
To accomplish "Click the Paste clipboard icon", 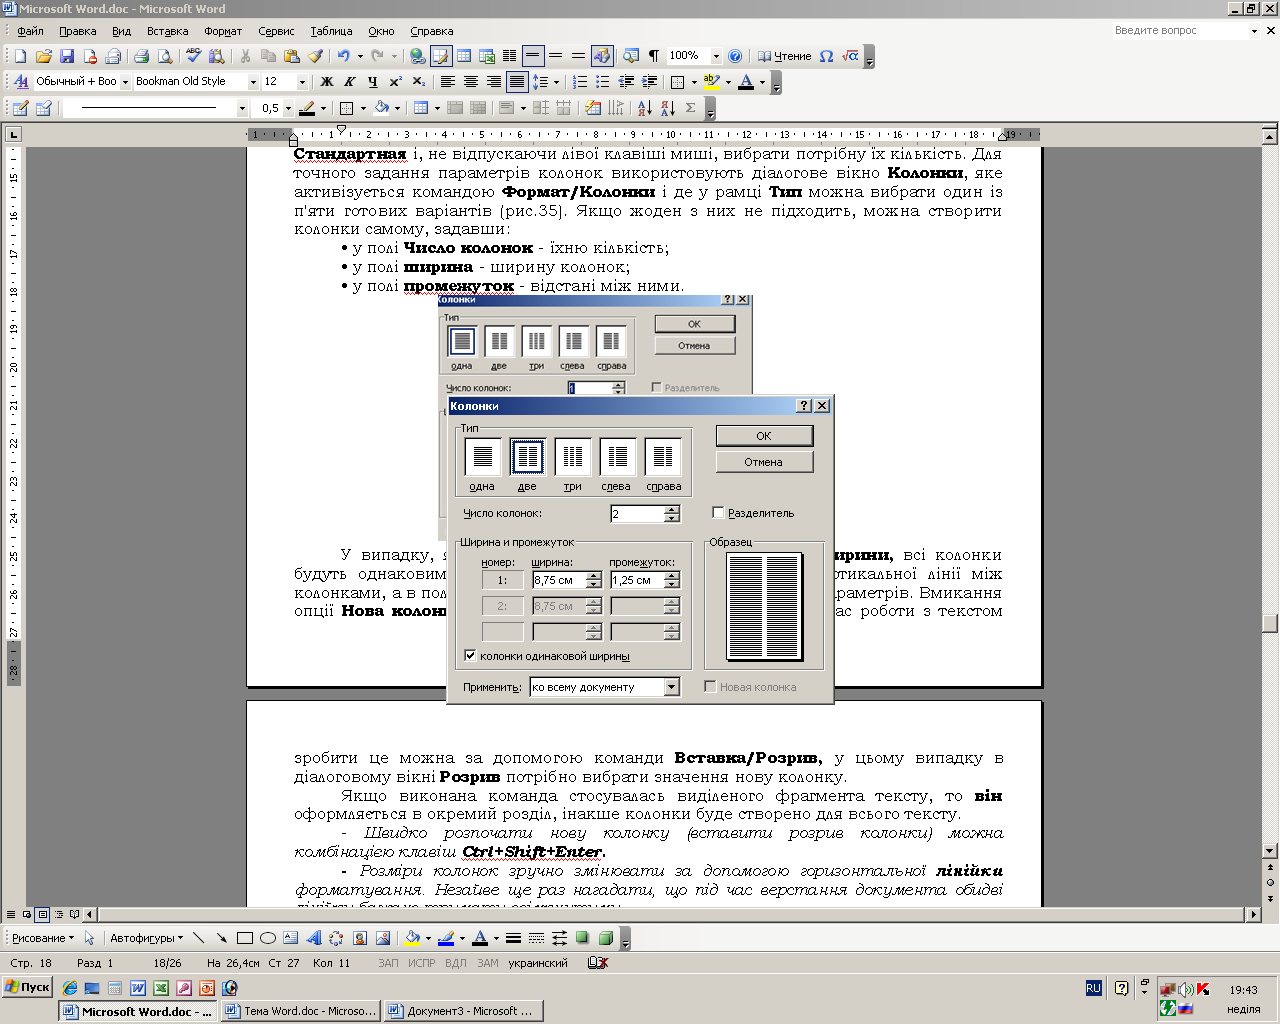I will (292, 56).
